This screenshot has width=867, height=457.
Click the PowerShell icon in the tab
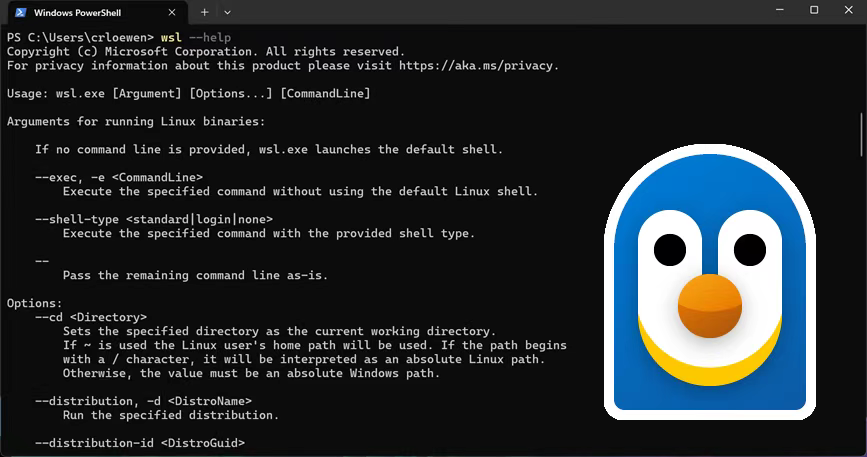pyautogui.click(x=20, y=12)
